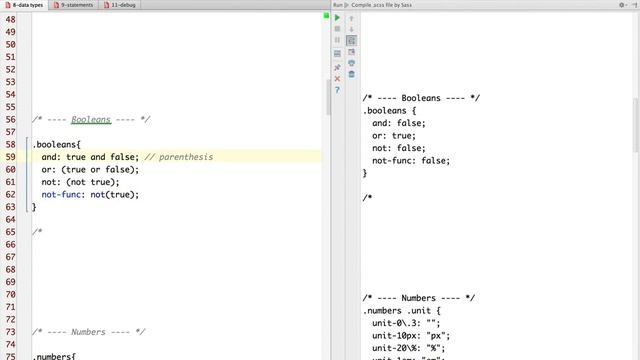Click 'unit-20\%: "%";' in the output console
Screen dimensions: 640x360
tap(408, 348)
